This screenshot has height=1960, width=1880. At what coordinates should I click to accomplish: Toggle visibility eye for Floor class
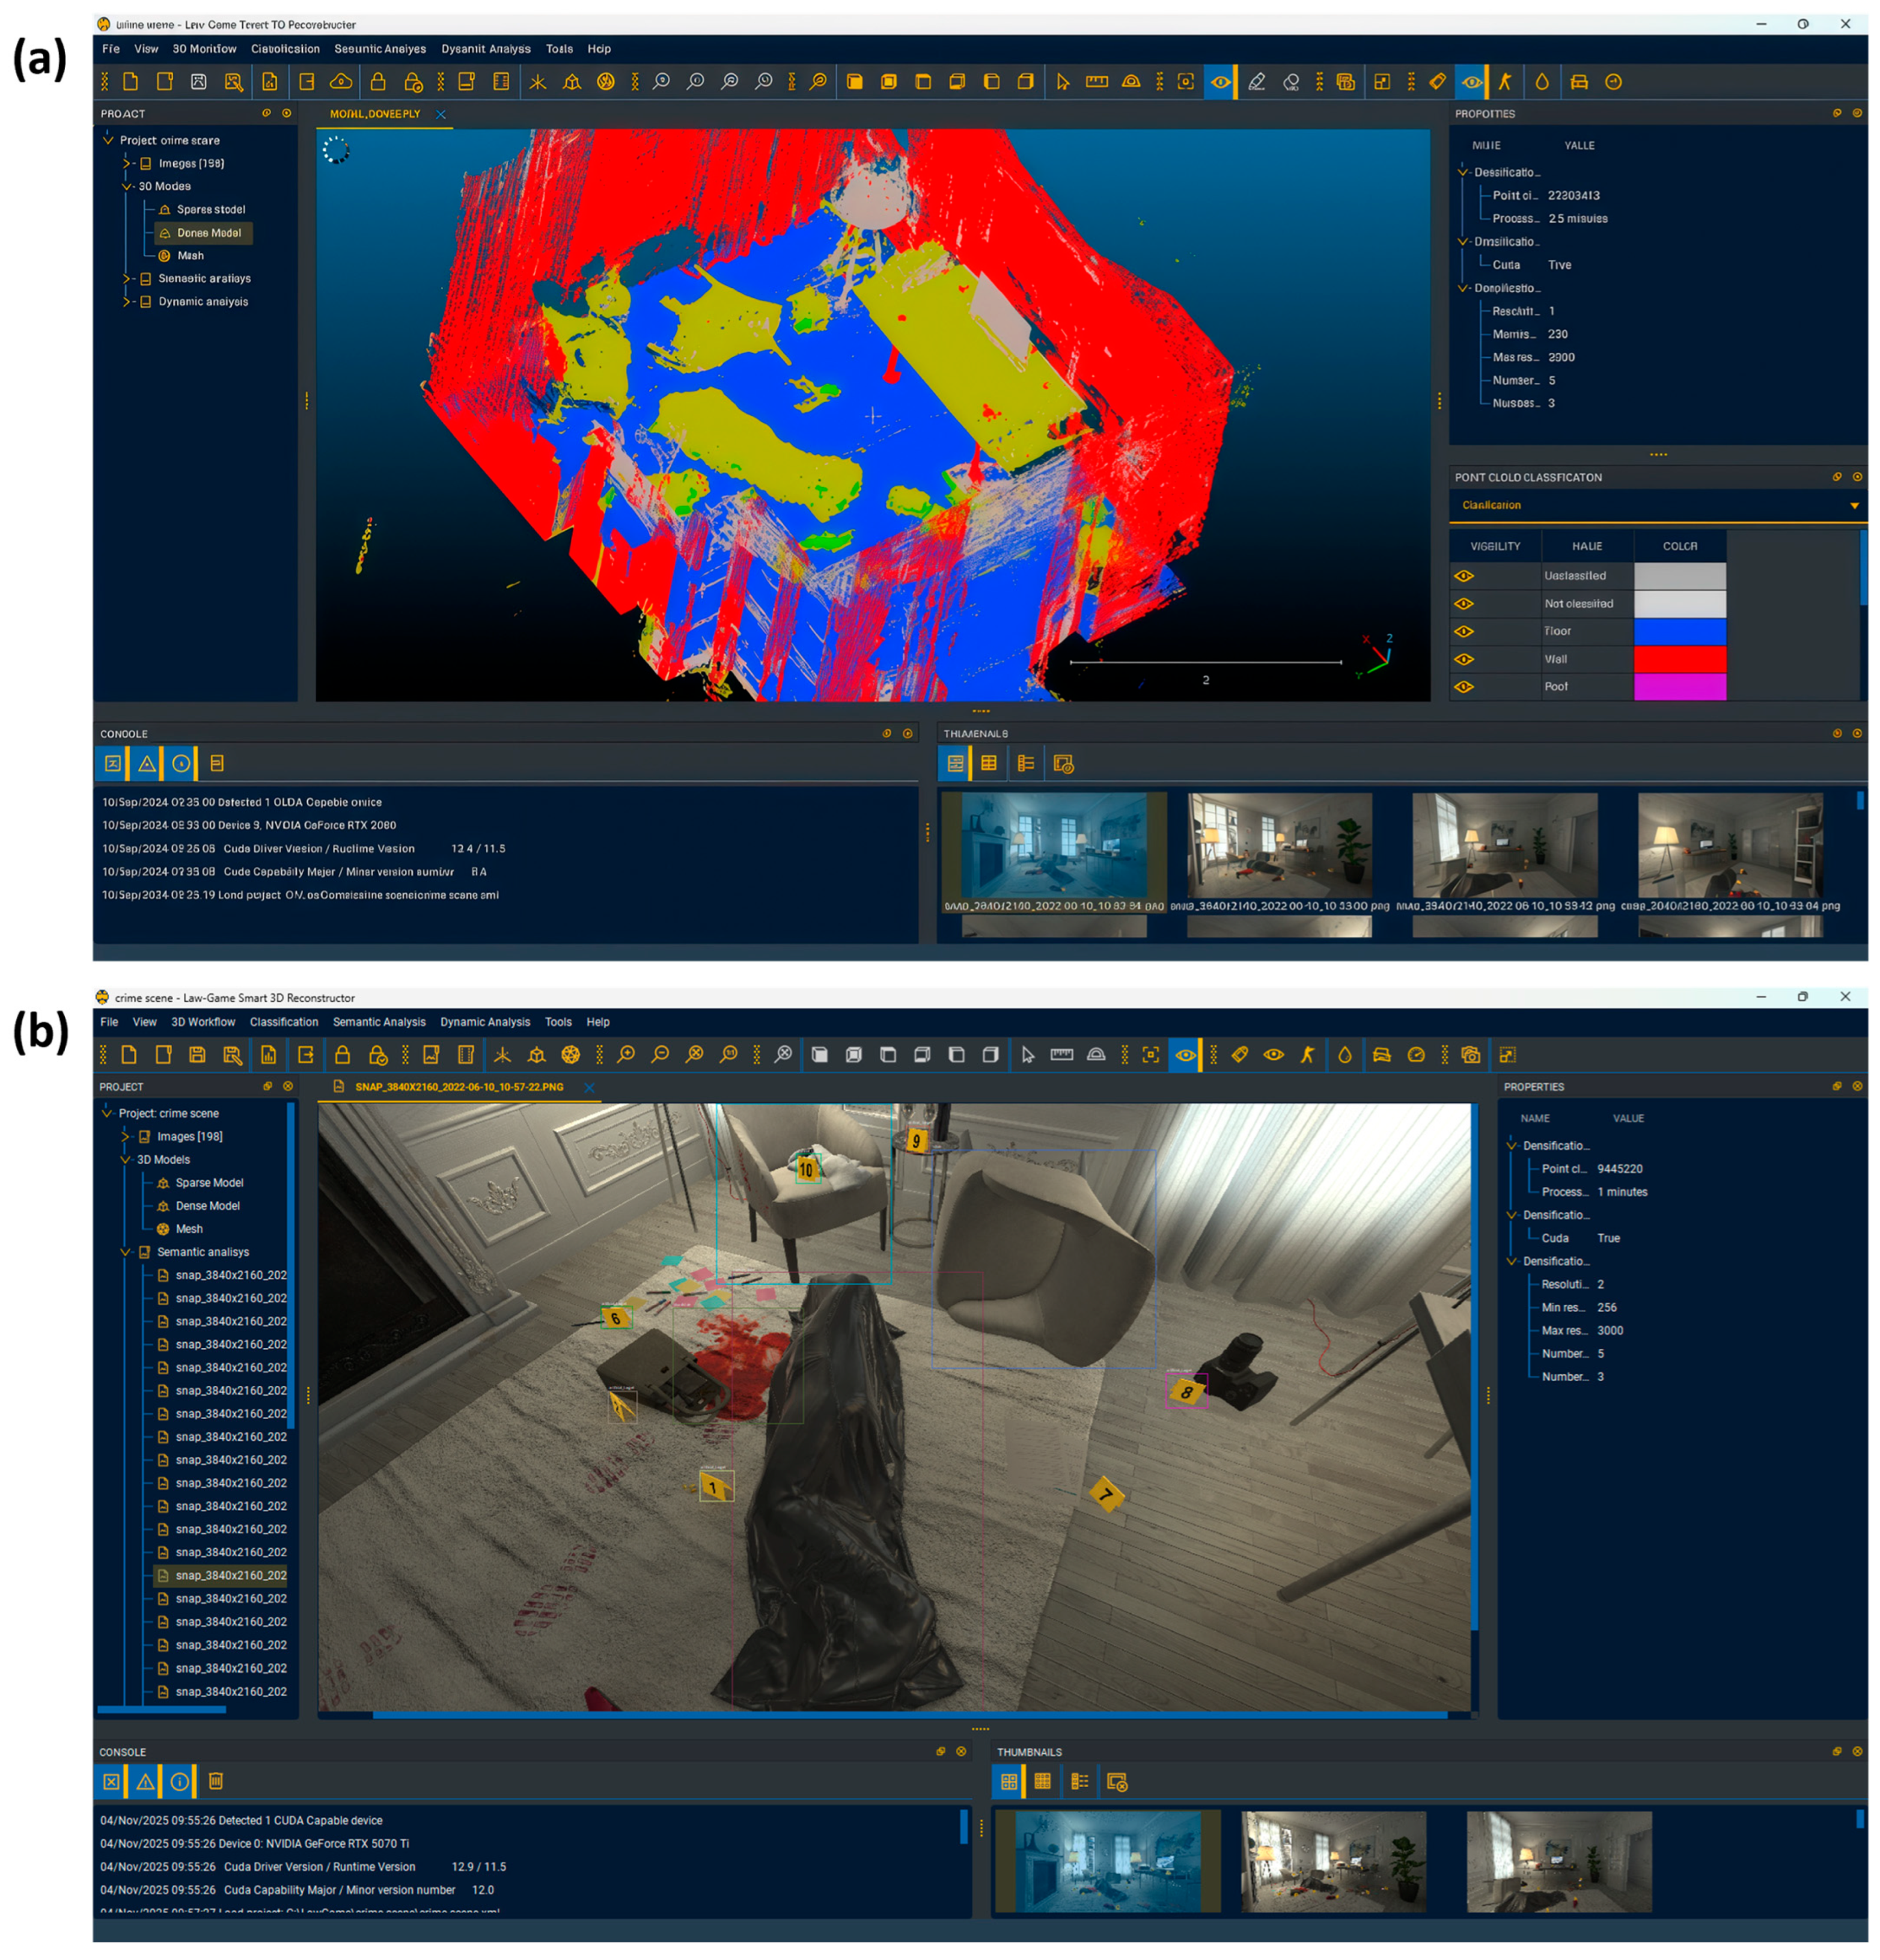click(1463, 631)
